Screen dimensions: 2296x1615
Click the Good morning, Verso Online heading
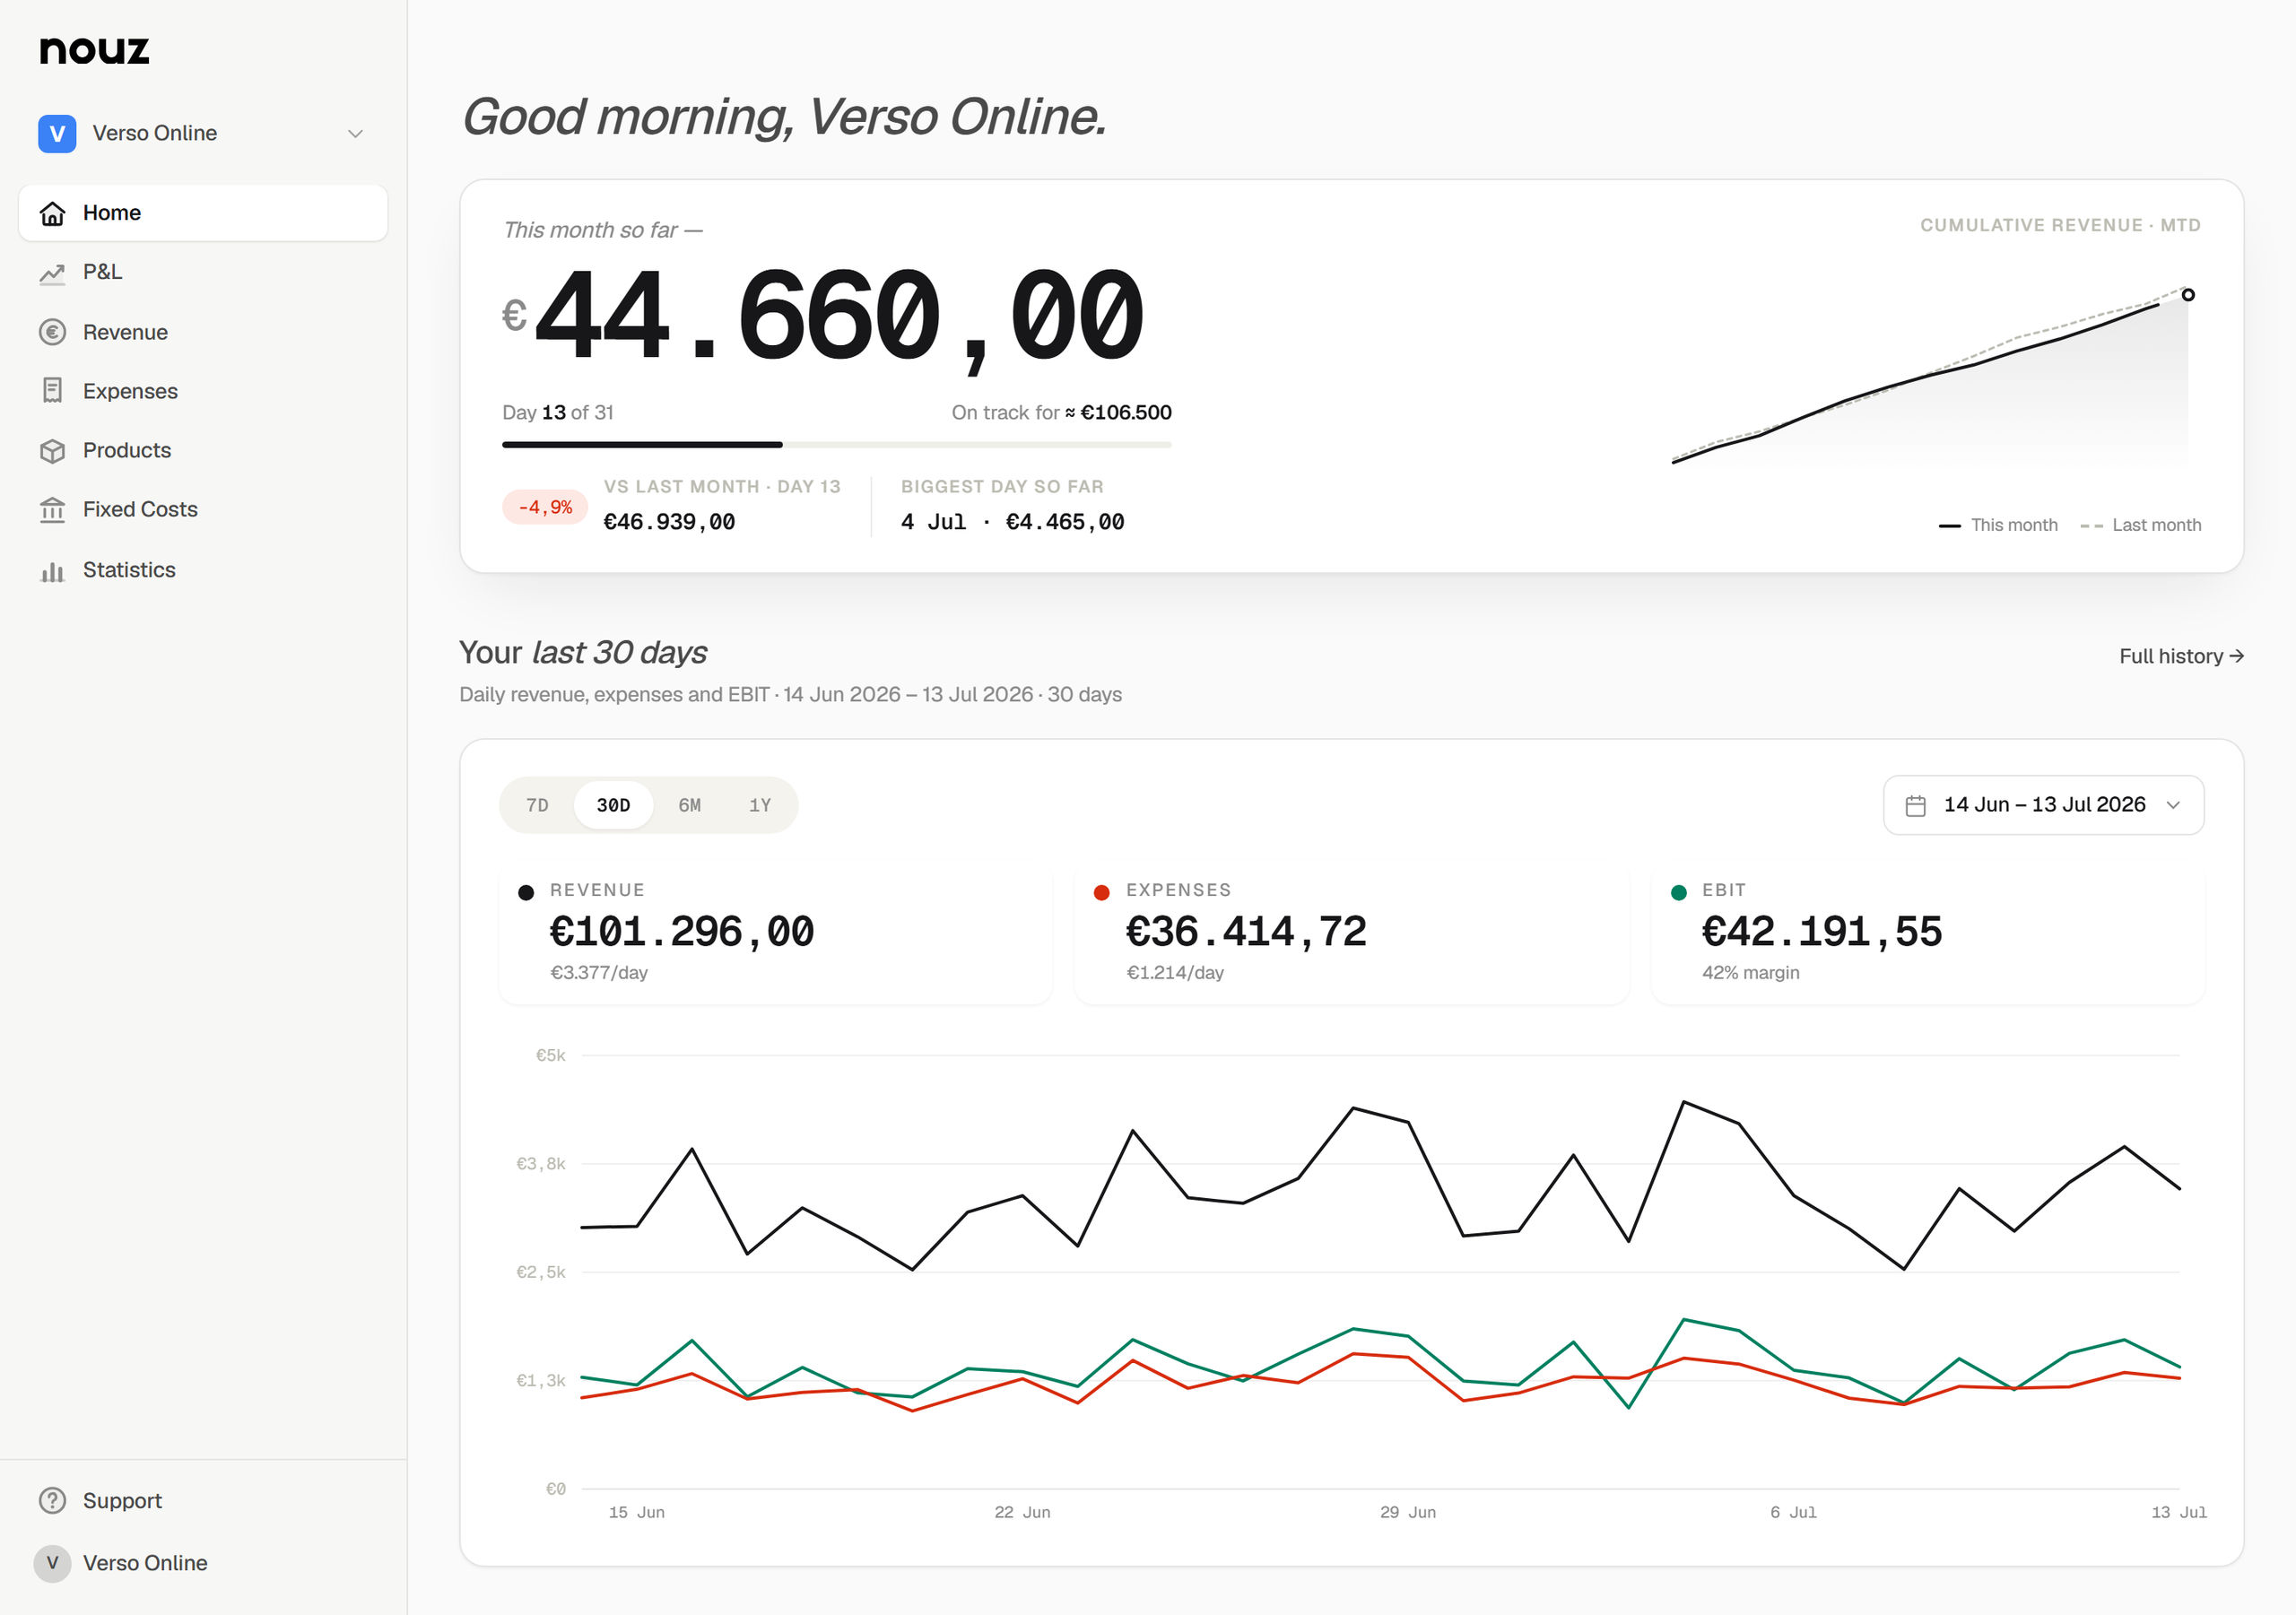784,117
